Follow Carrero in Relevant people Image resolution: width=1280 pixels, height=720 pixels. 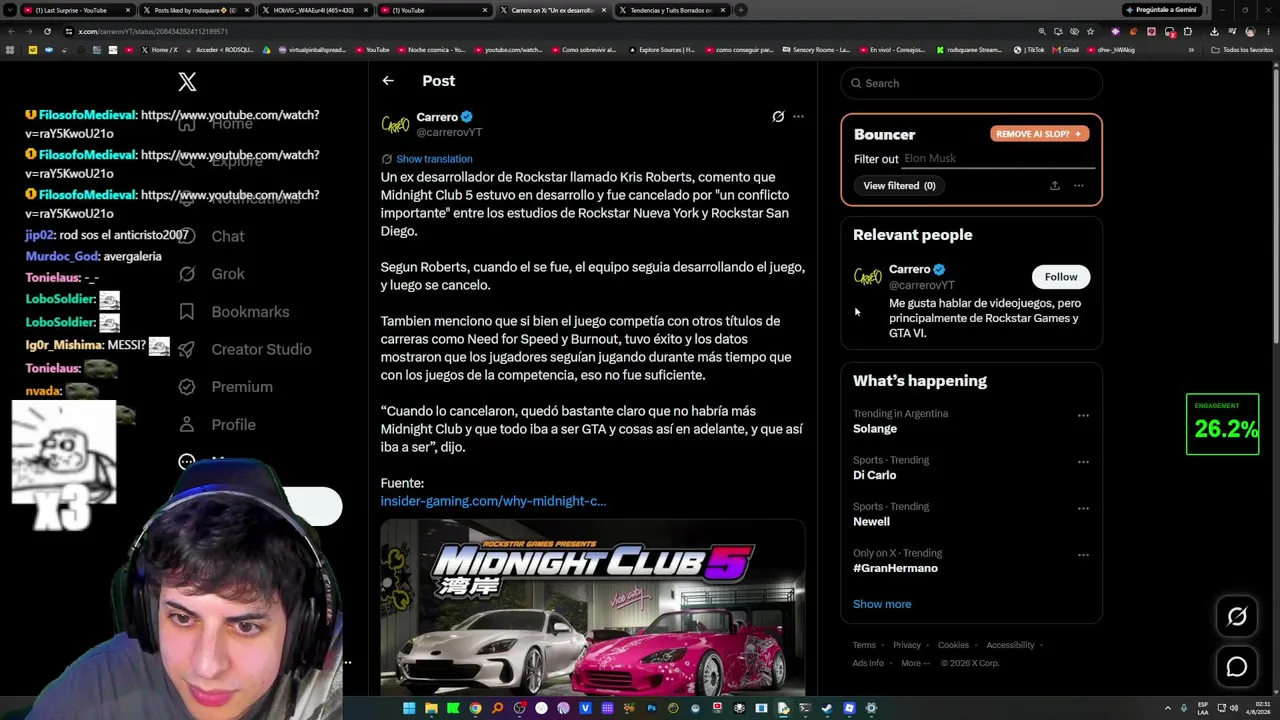click(x=1061, y=277)
